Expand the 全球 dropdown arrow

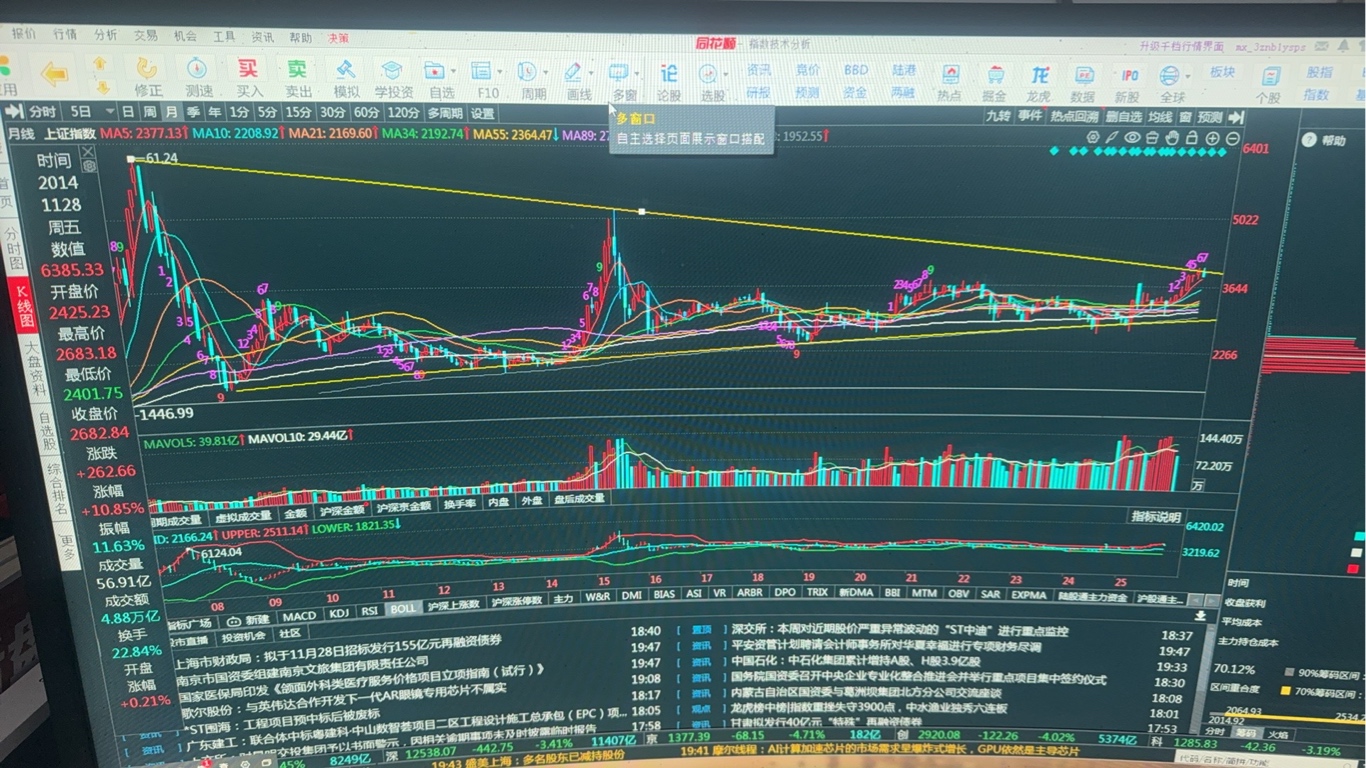1188,77
